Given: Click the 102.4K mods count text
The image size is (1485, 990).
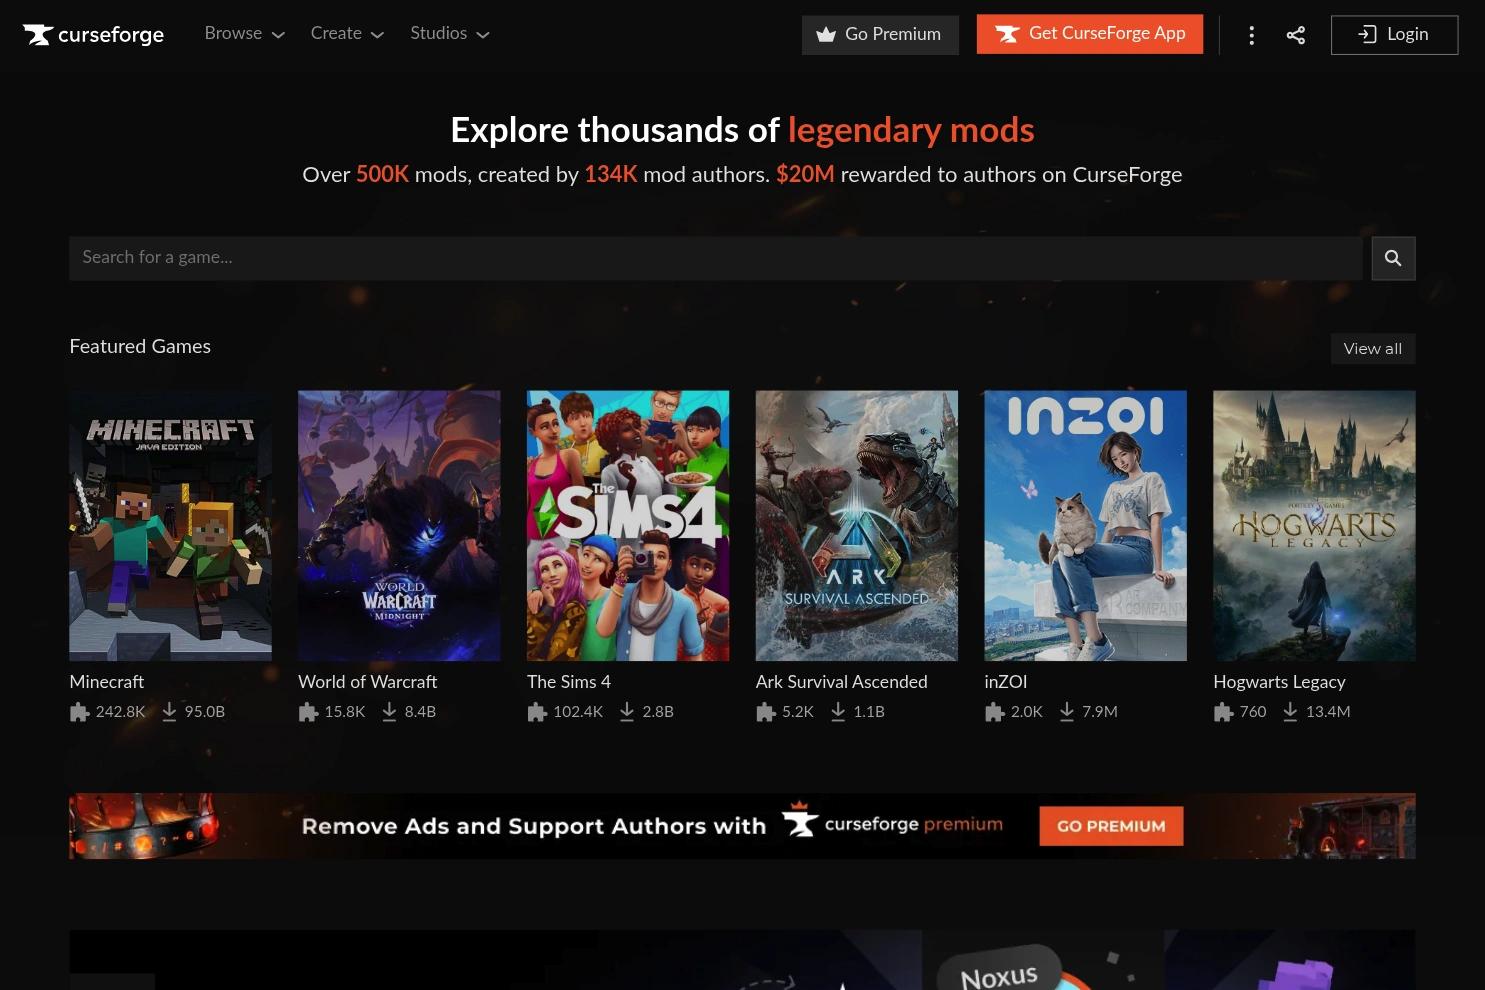Looking at the screenshot, I should coord(578,712).
